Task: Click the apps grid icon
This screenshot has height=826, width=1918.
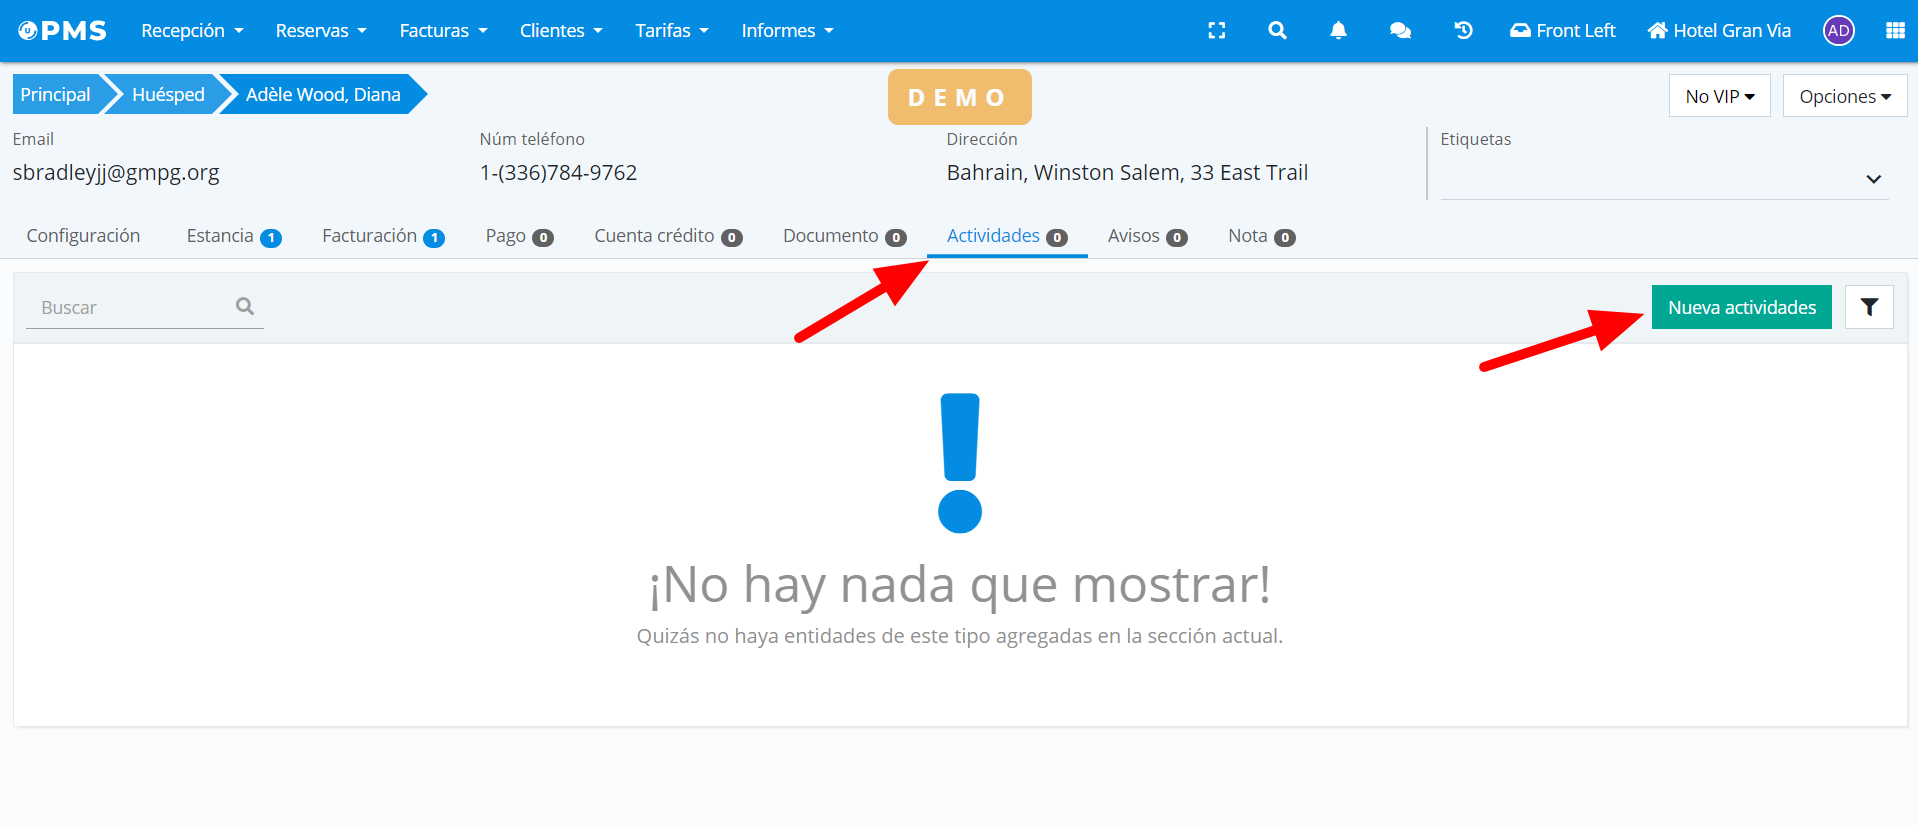Action: 1894,31
